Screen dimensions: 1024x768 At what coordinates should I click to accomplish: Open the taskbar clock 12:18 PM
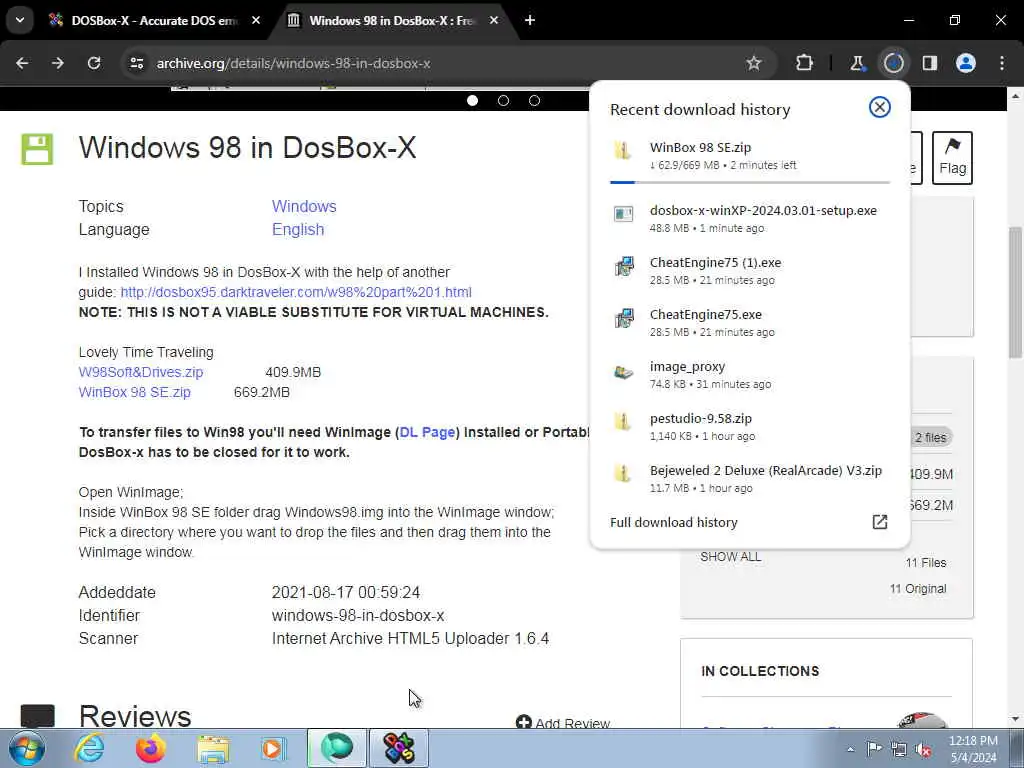point(973,749)
